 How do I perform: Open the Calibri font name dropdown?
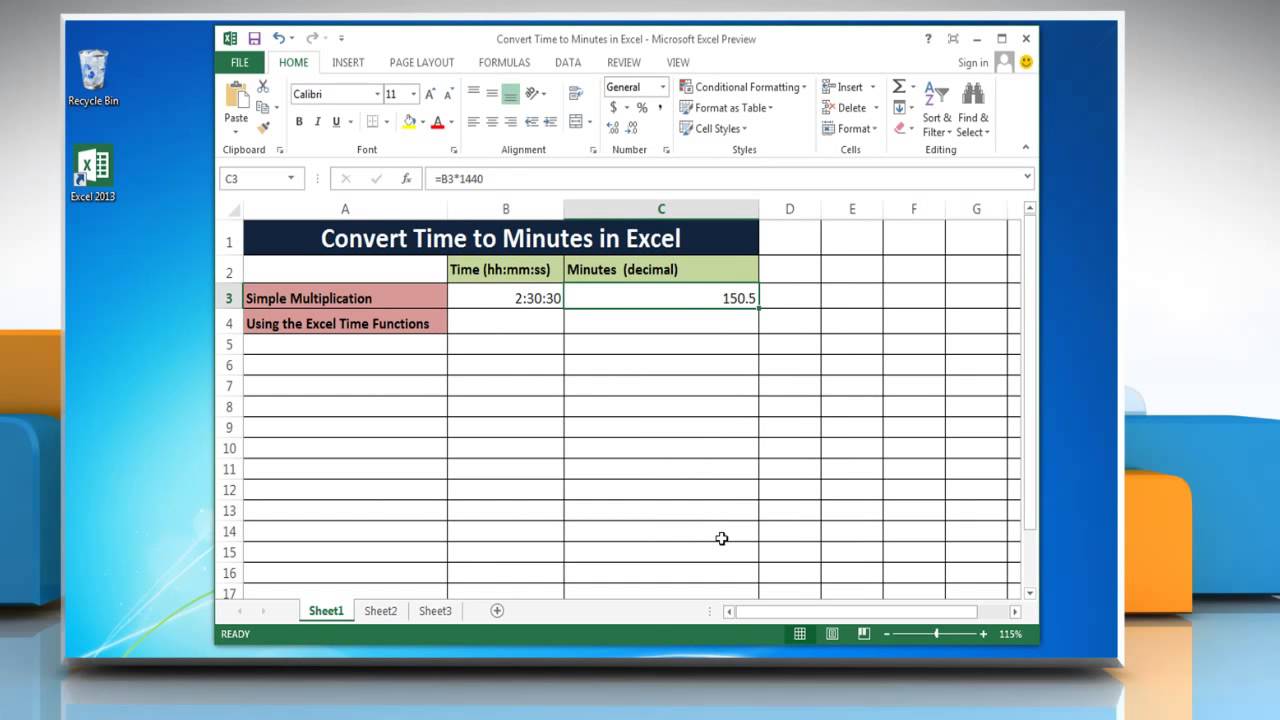377,94
